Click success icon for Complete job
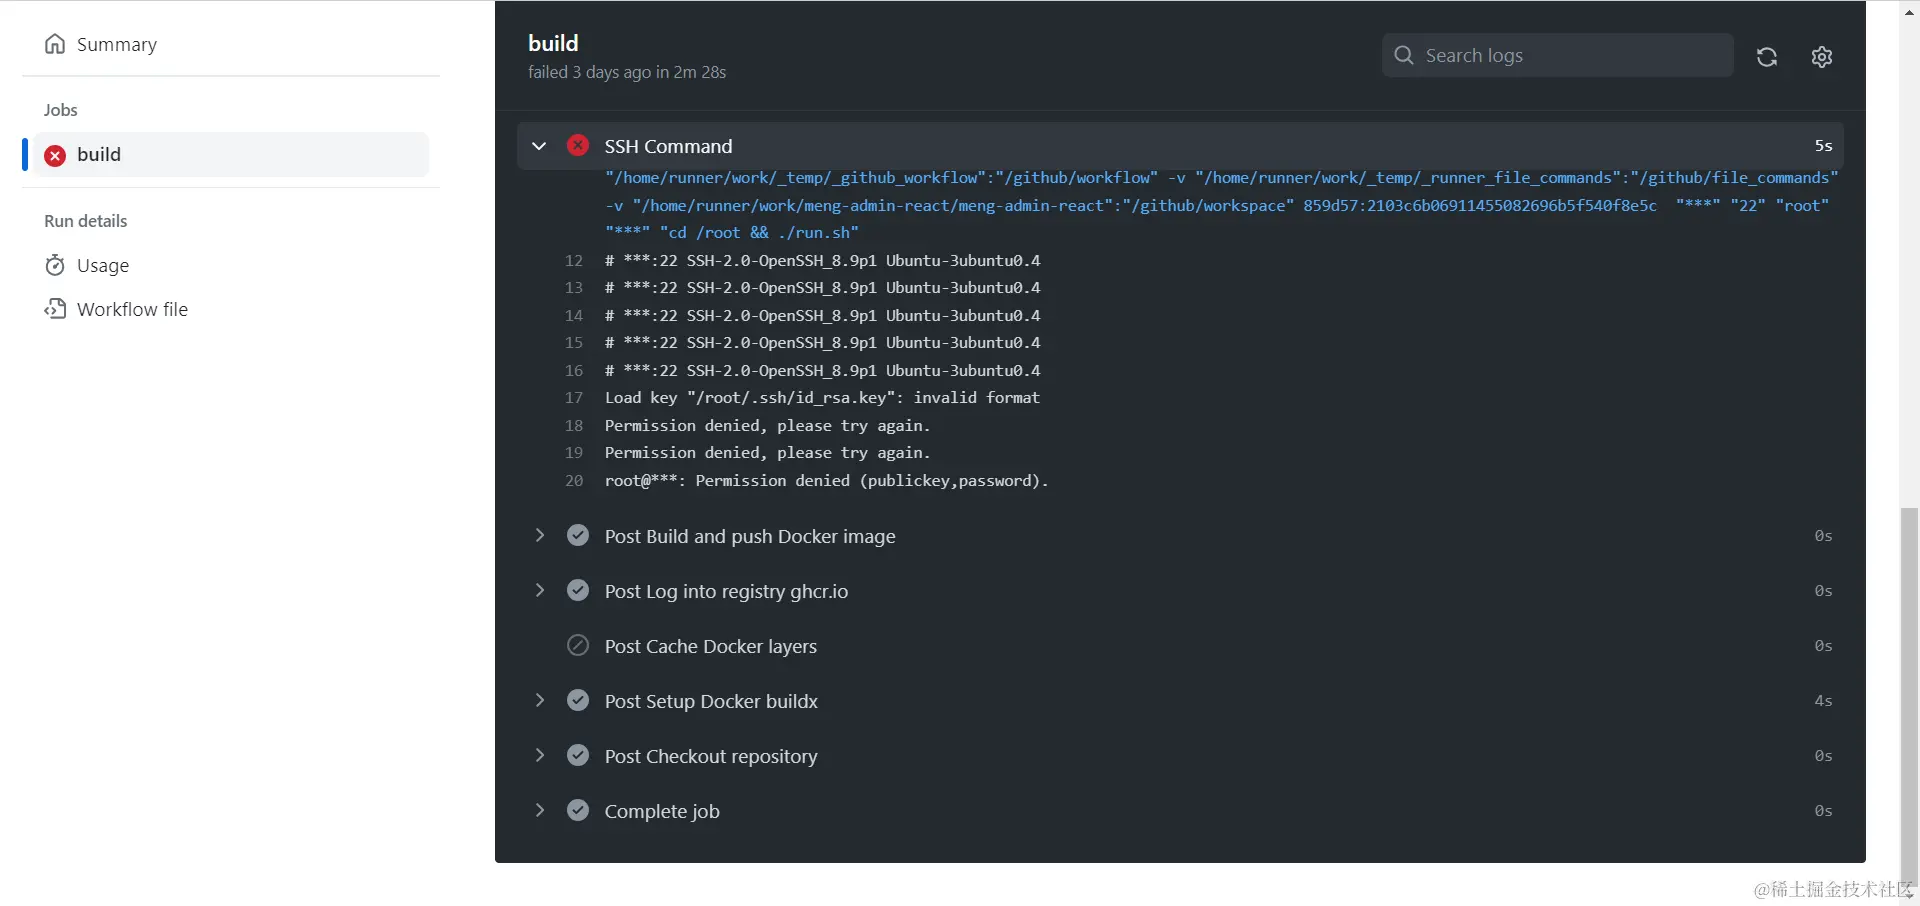Viewport: 1920px width, 906px height. 578,810
